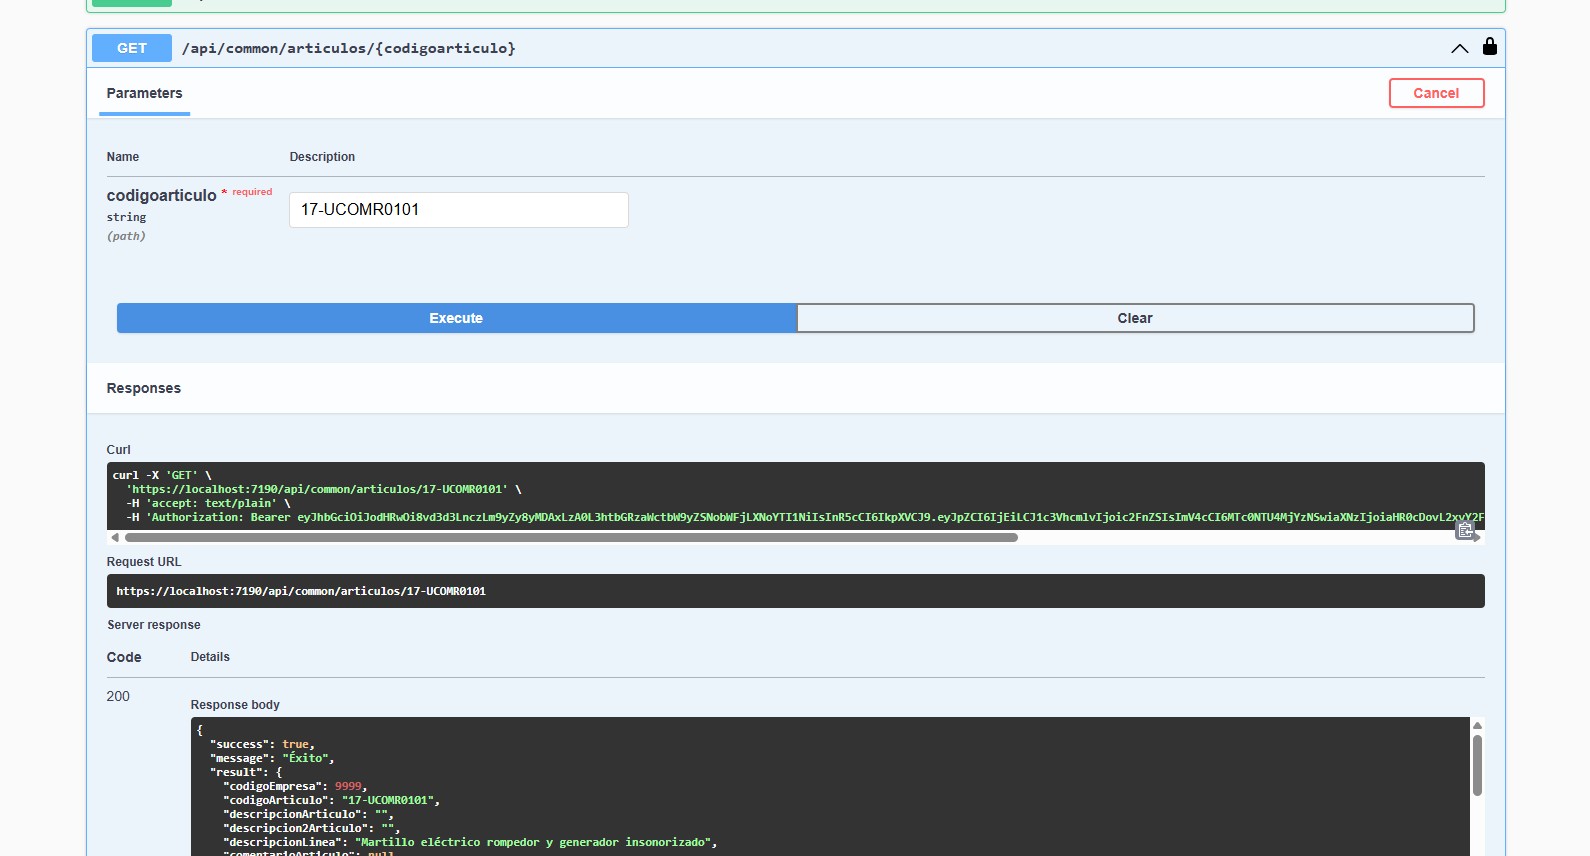
Task: Click the "Server response" label
Action: point(154,625)
